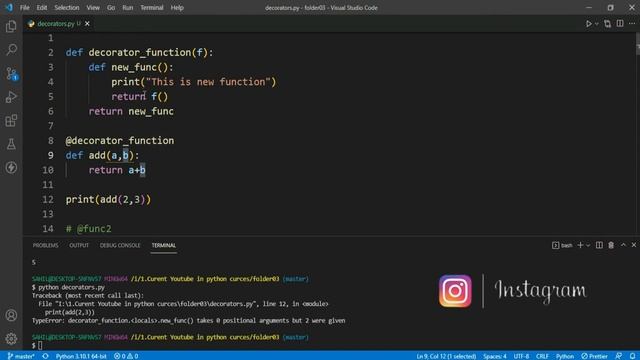Change indentation via Spaces: 4
This screenshot has width=640, height=360.
[495, 356]
